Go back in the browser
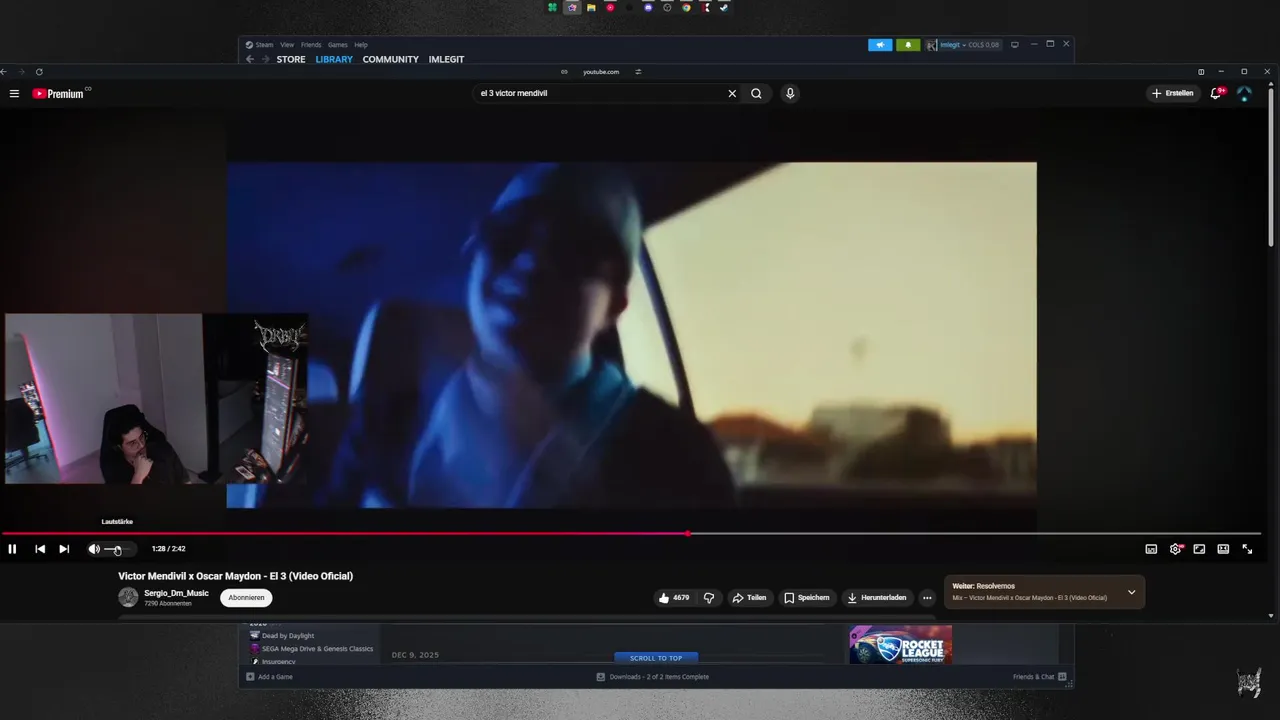1280x720 pixels. point(4,72)
